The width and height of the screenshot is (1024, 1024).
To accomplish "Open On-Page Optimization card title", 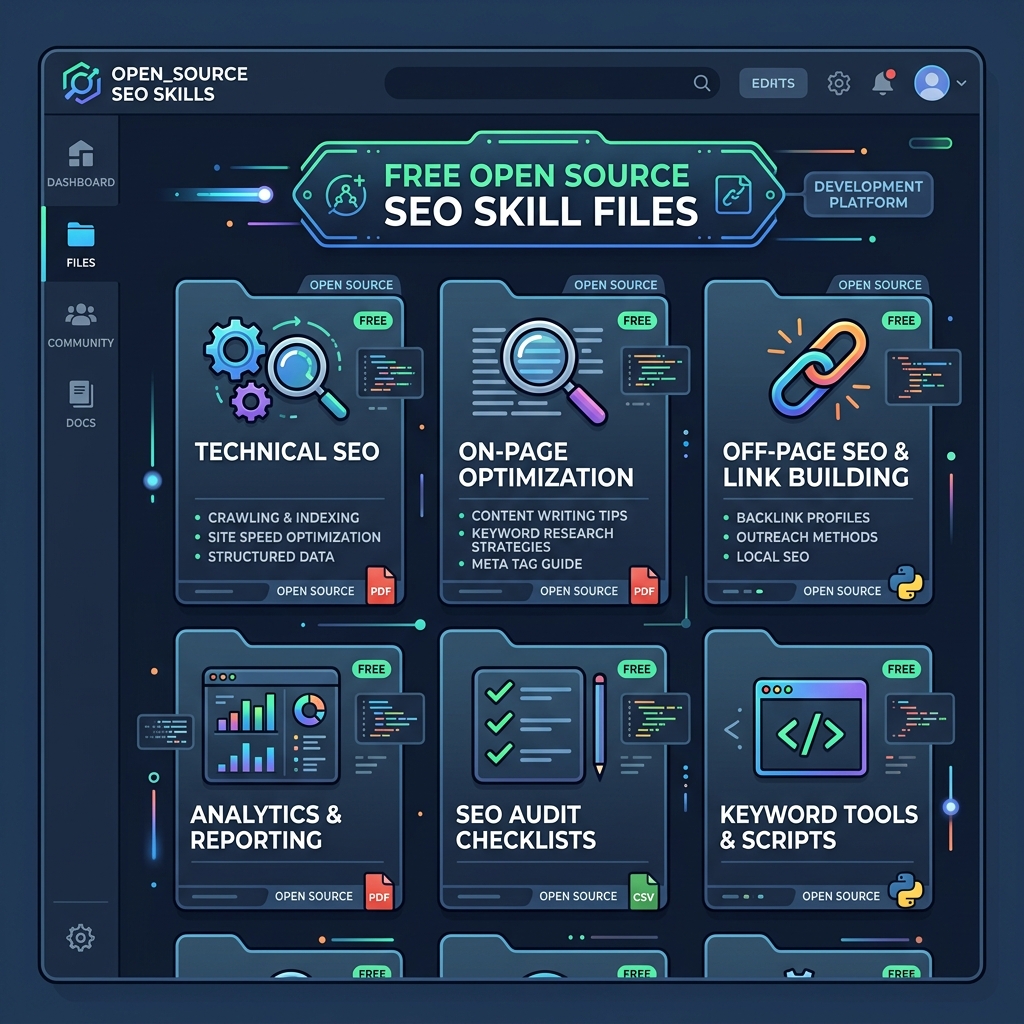I will pos(545,464).
